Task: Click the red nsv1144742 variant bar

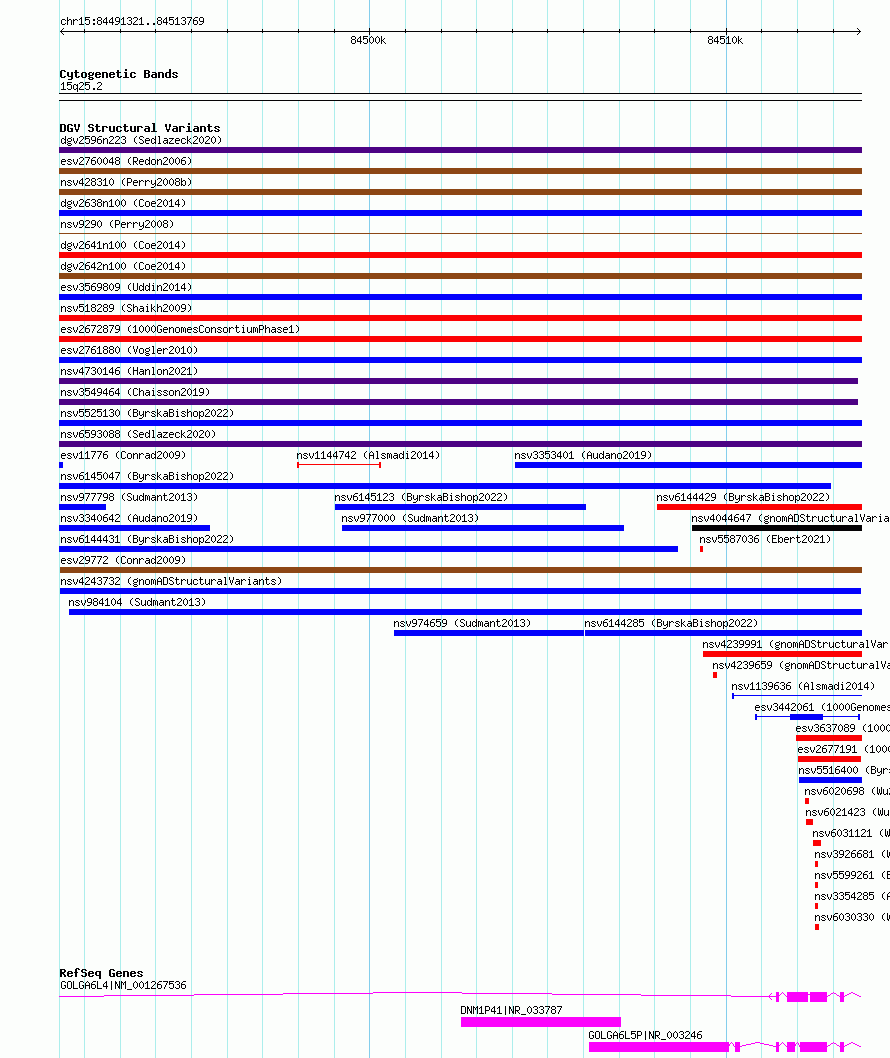Action: click(339, 465)
